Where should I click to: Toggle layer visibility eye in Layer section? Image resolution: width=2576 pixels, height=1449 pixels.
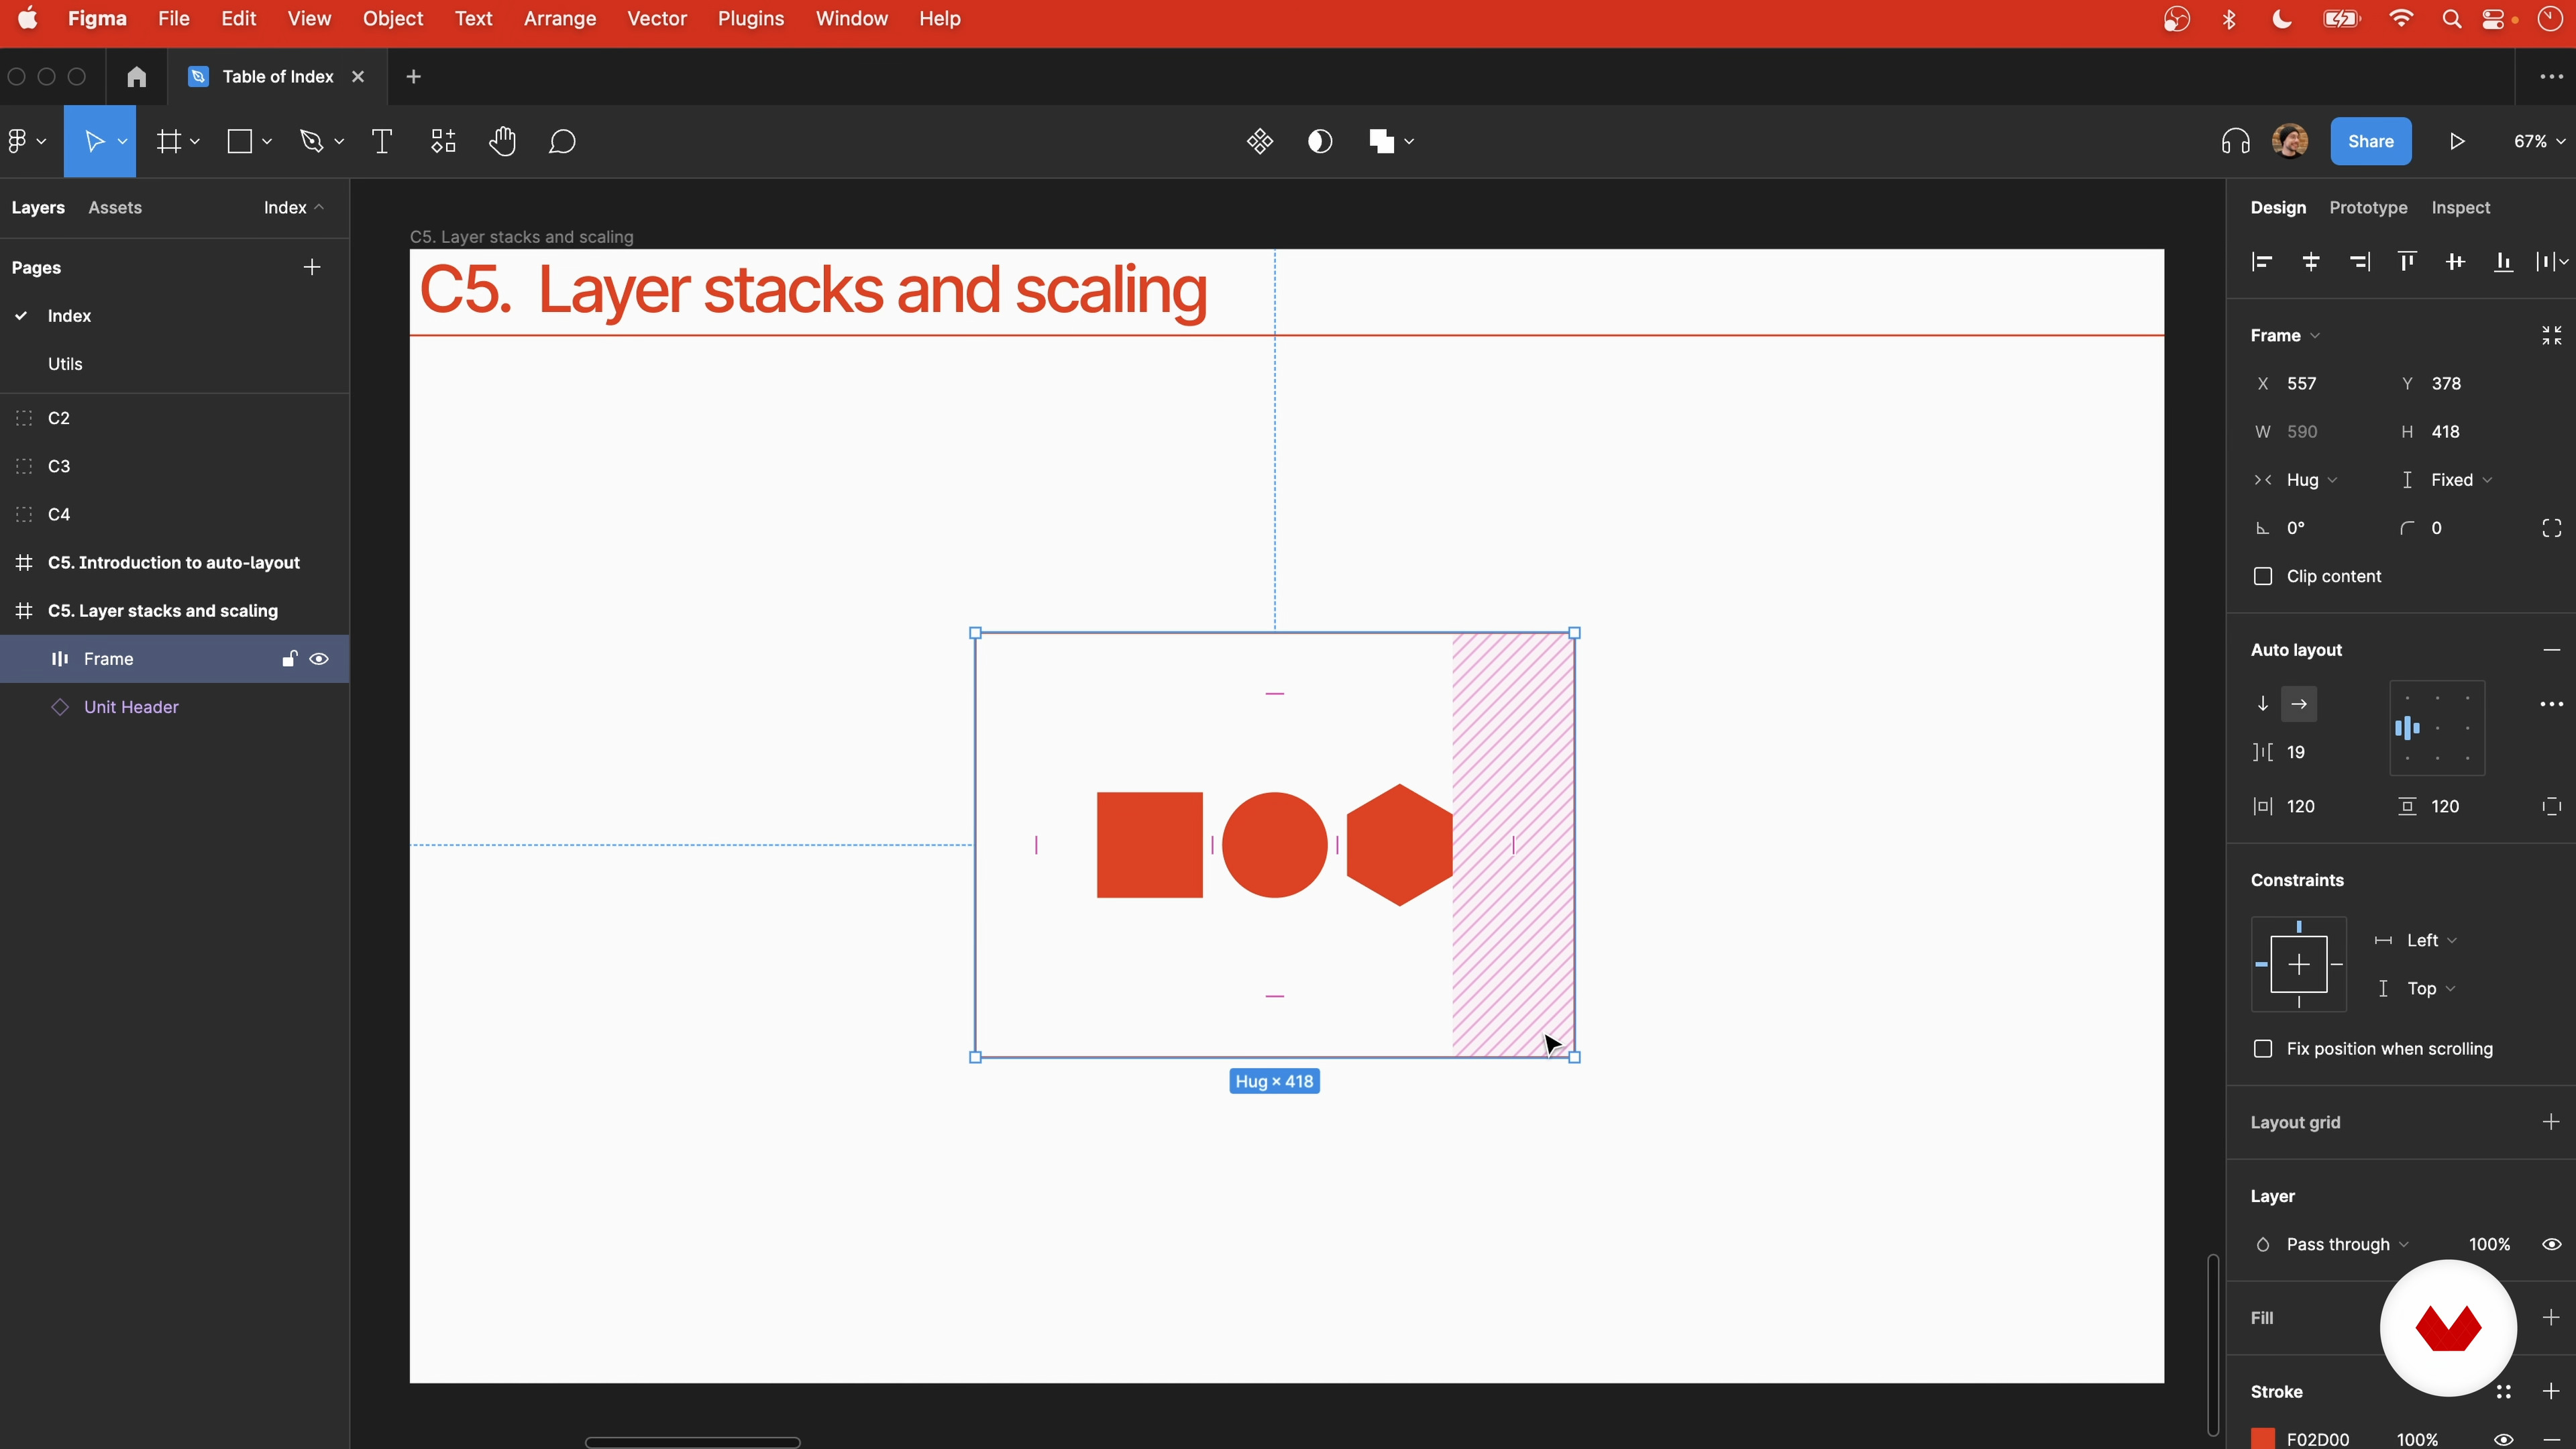point(2552,1245)
